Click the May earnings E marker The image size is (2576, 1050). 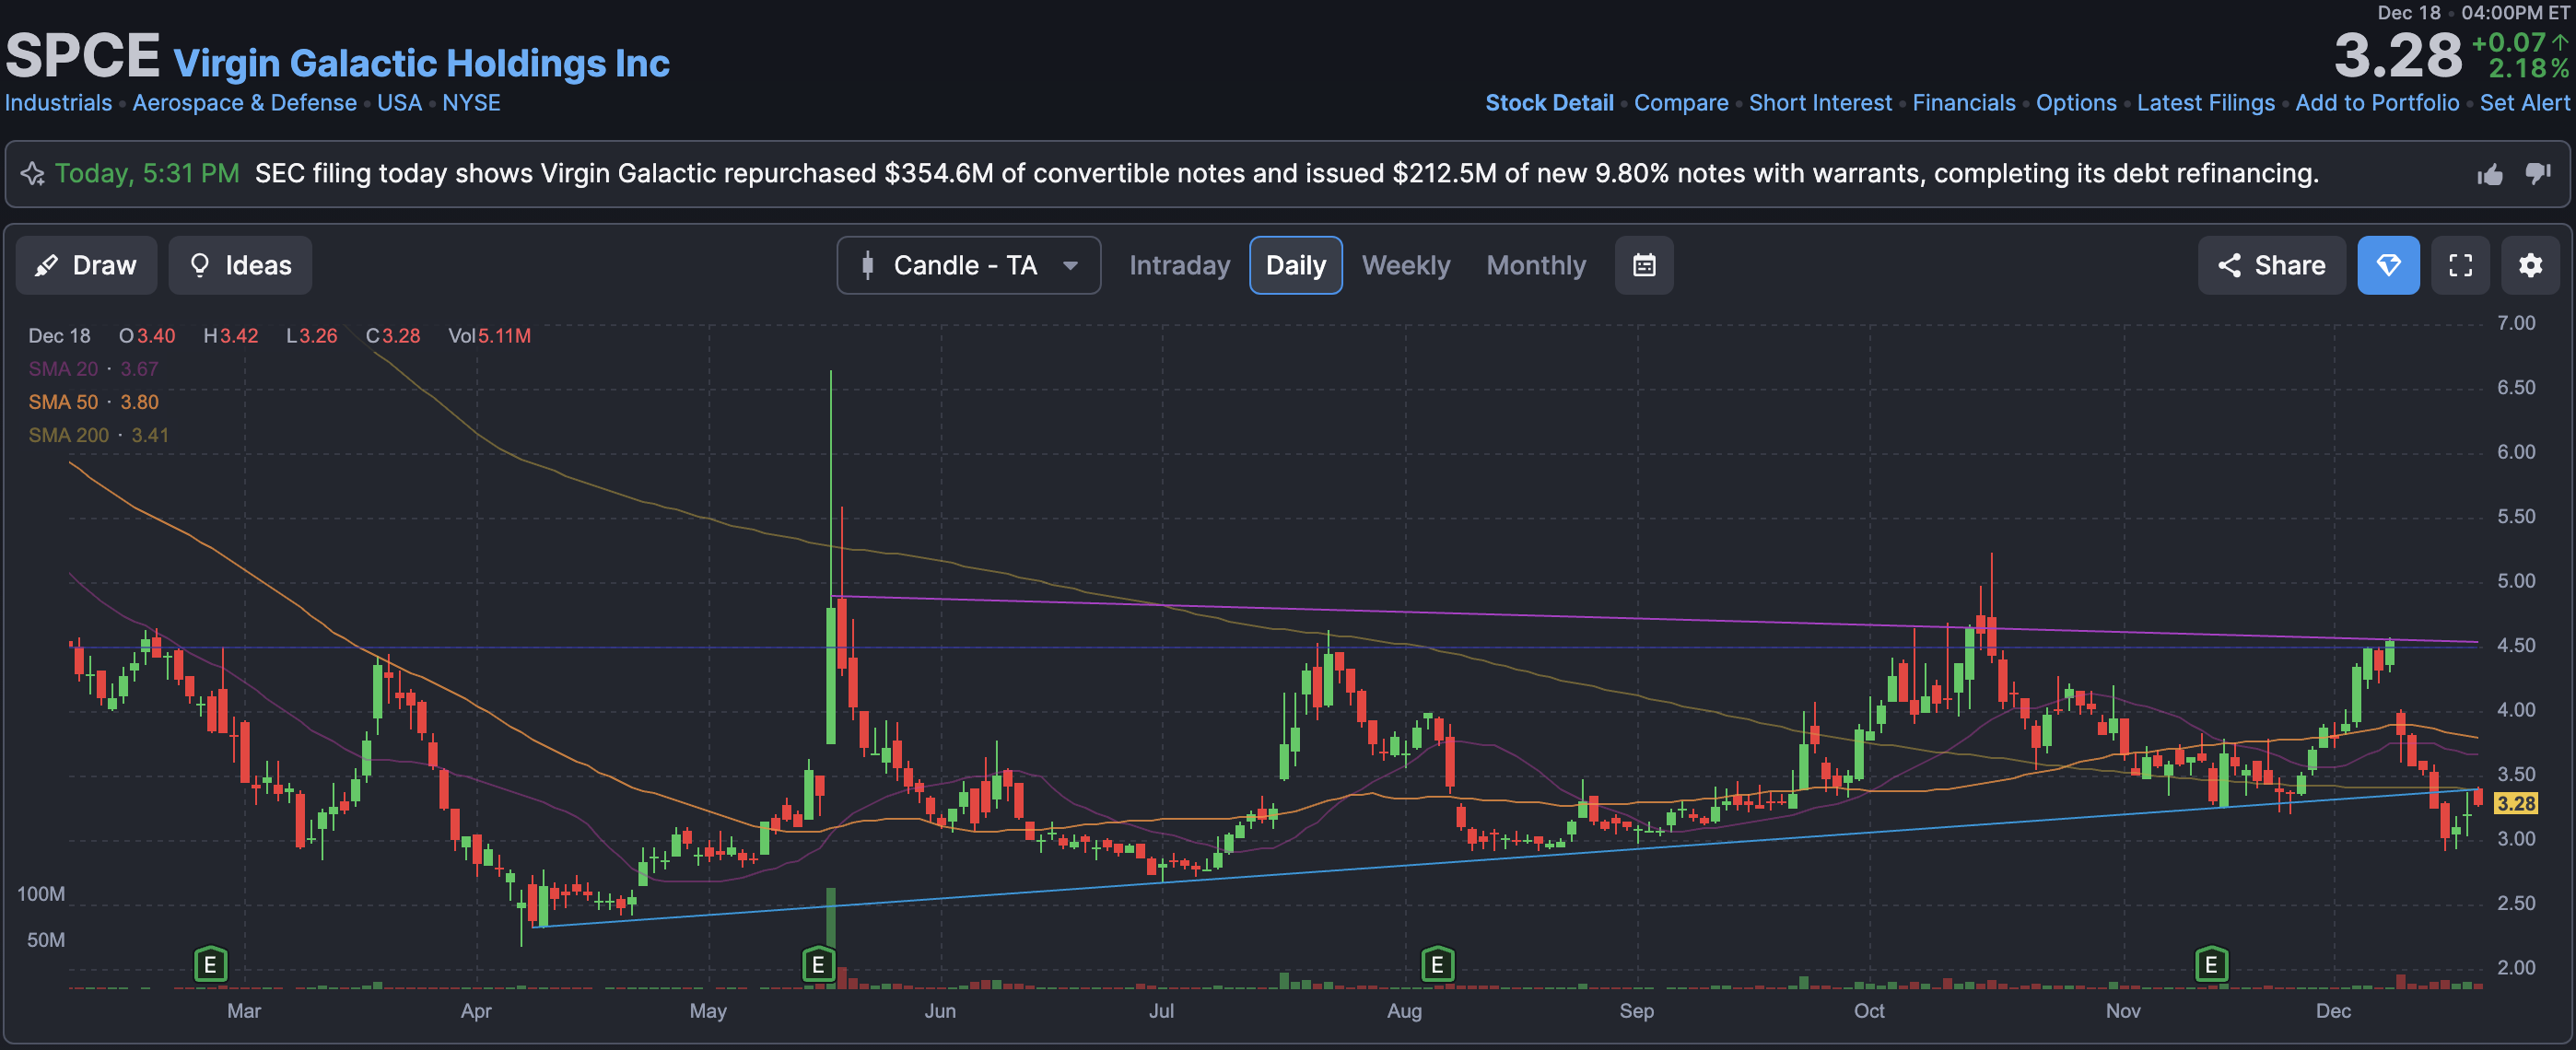(818, 964)
